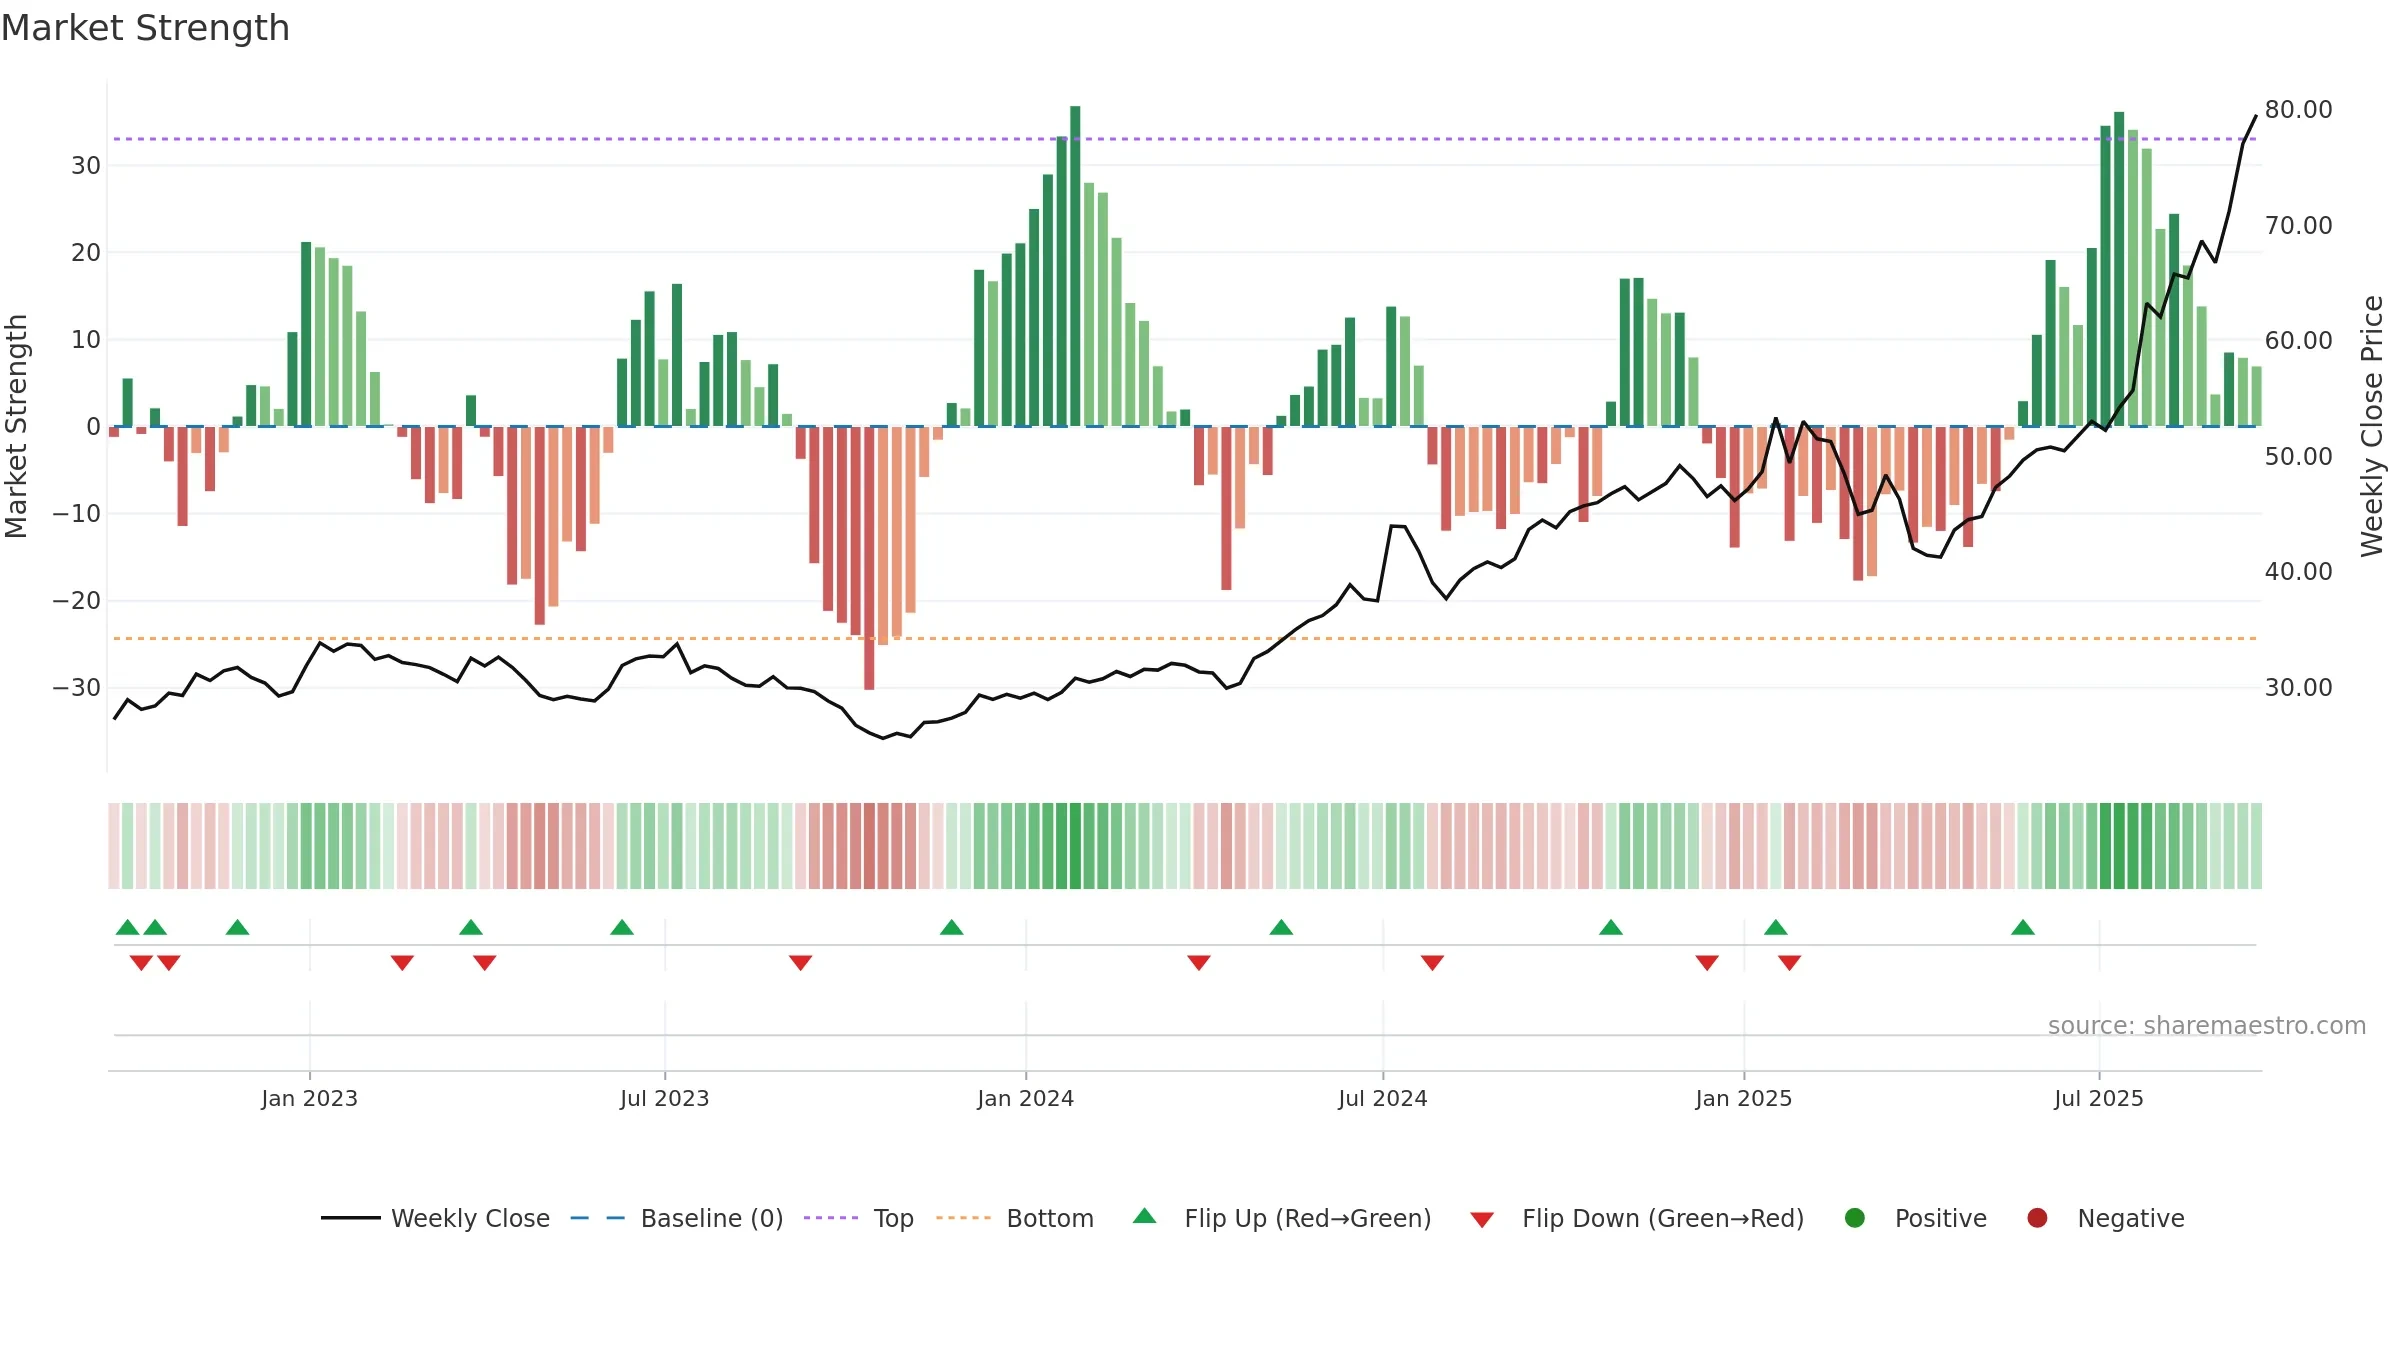Toggle the Negative legend entry
The height and width of the screenshot is (1350, 2400).
coord(2105,1218)
